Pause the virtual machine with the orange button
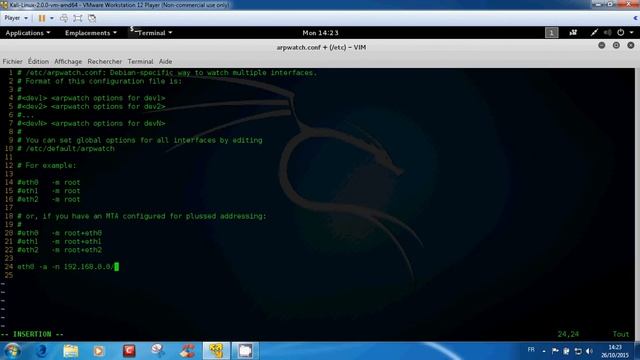Viewport: 640px width, 360px height. [42, 18]
